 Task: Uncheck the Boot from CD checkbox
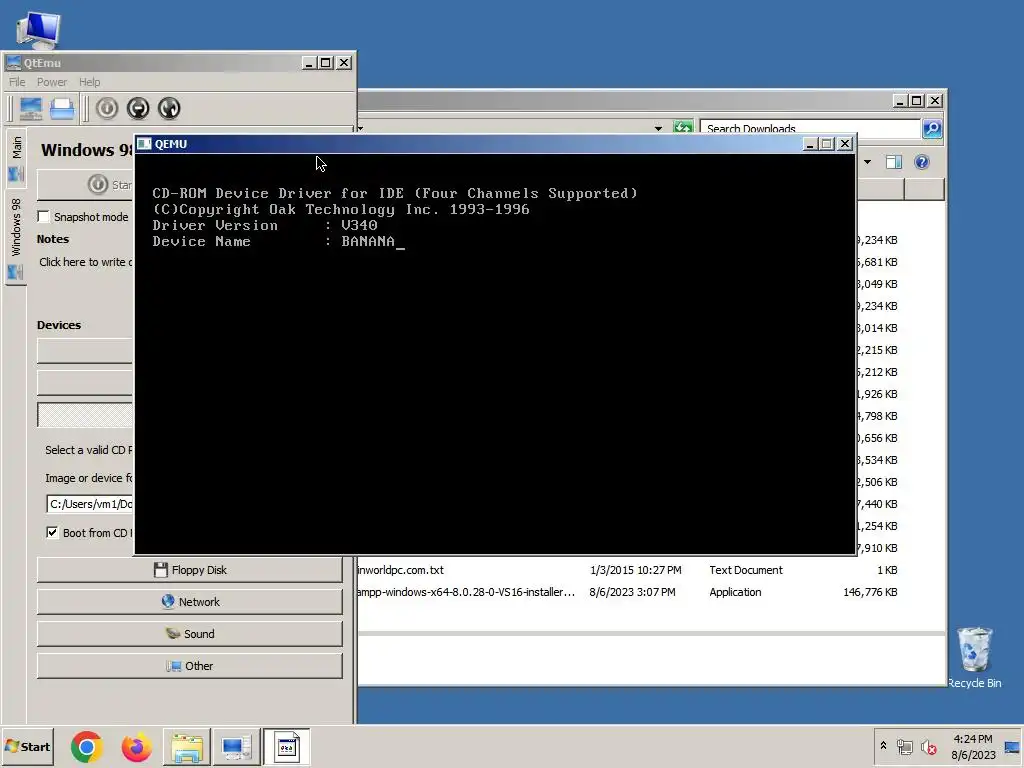pyautogui.click(x=52, y=533)
